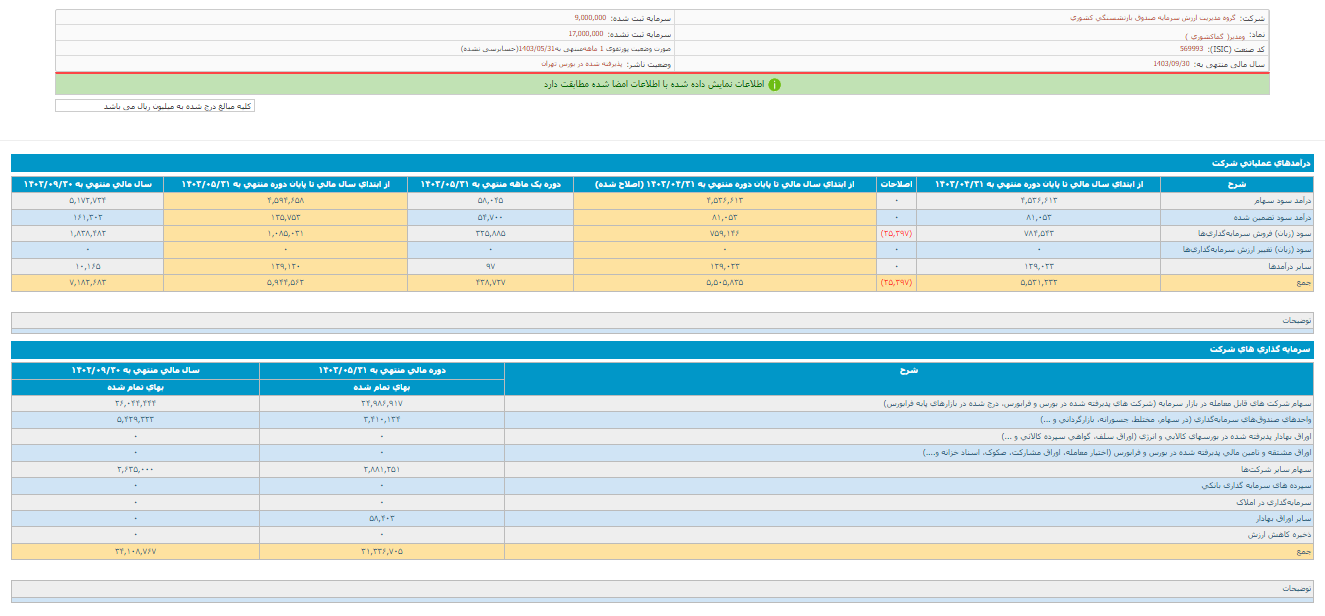
Task: Click the million Rial amounts note box
Action: click(x=155, y=106)
